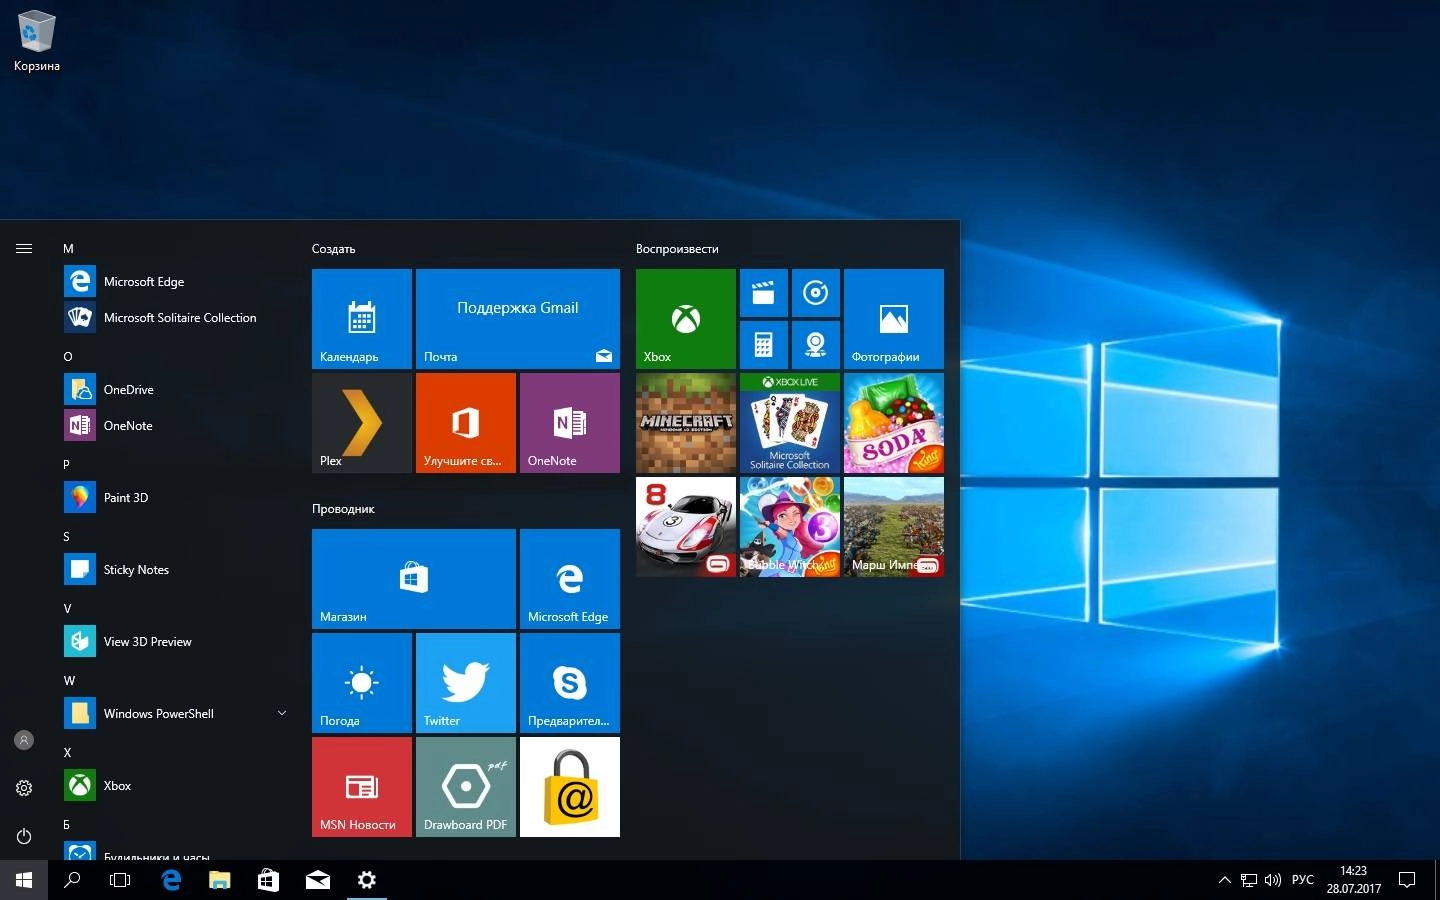Open the Movies & TV clapperboard tile
This screenshot has height=900, width=1440.
[x=764, y=293]
